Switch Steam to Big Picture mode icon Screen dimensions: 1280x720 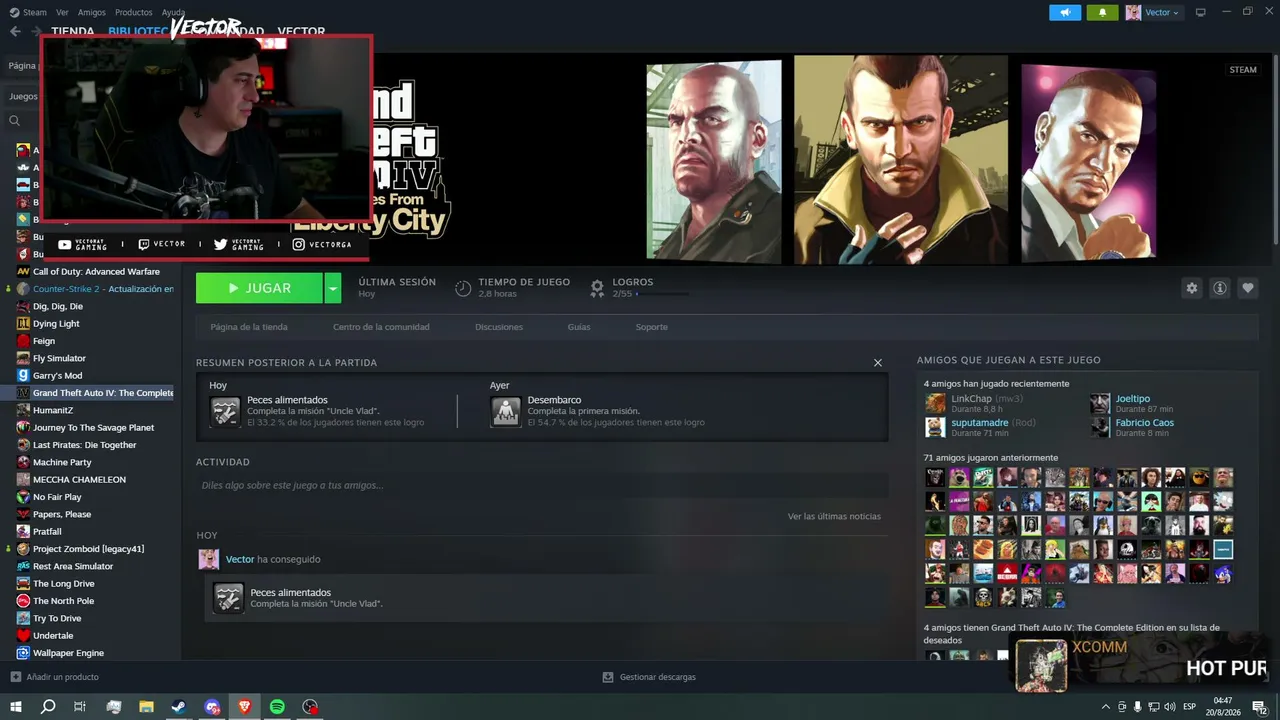click(x=1201, y=12)
